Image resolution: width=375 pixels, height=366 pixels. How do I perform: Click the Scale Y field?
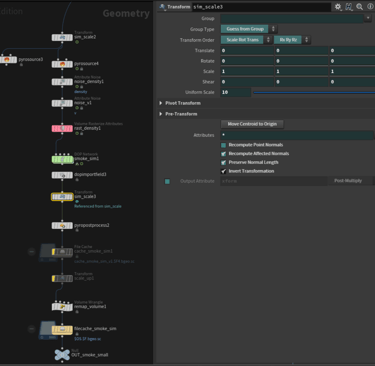click(301, 71)
